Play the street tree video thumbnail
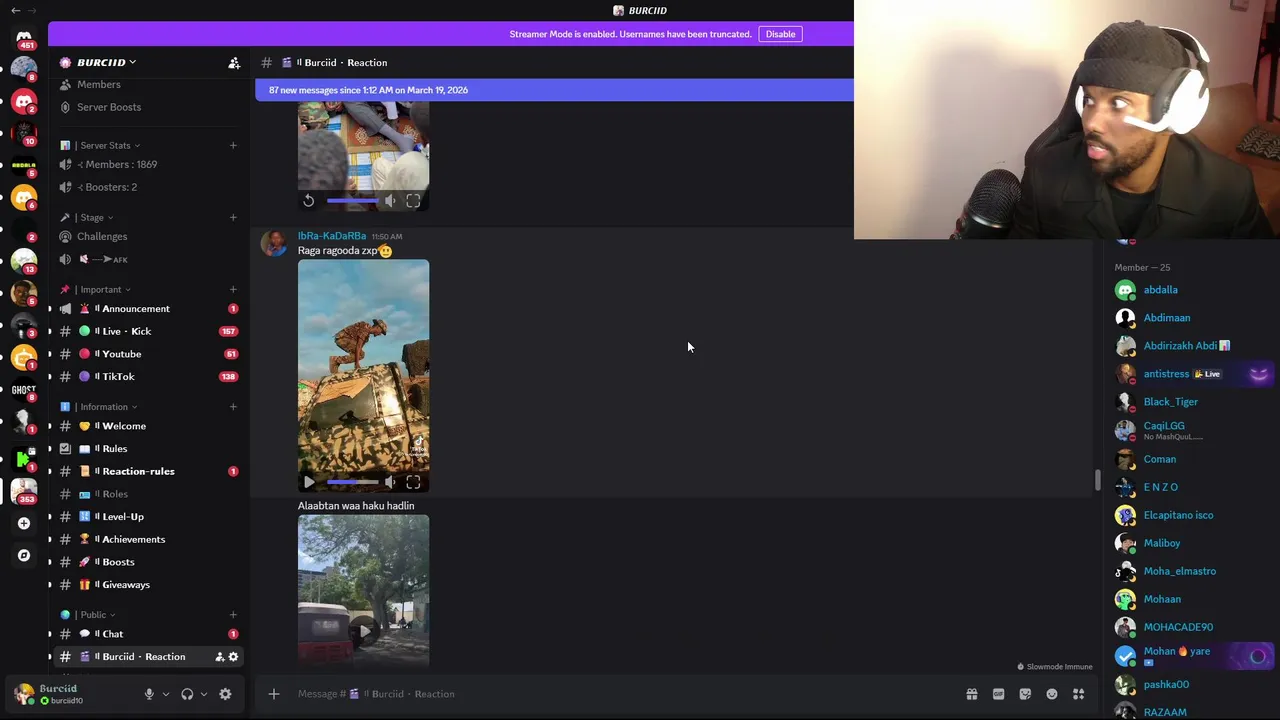 click(x=363, y=630)
